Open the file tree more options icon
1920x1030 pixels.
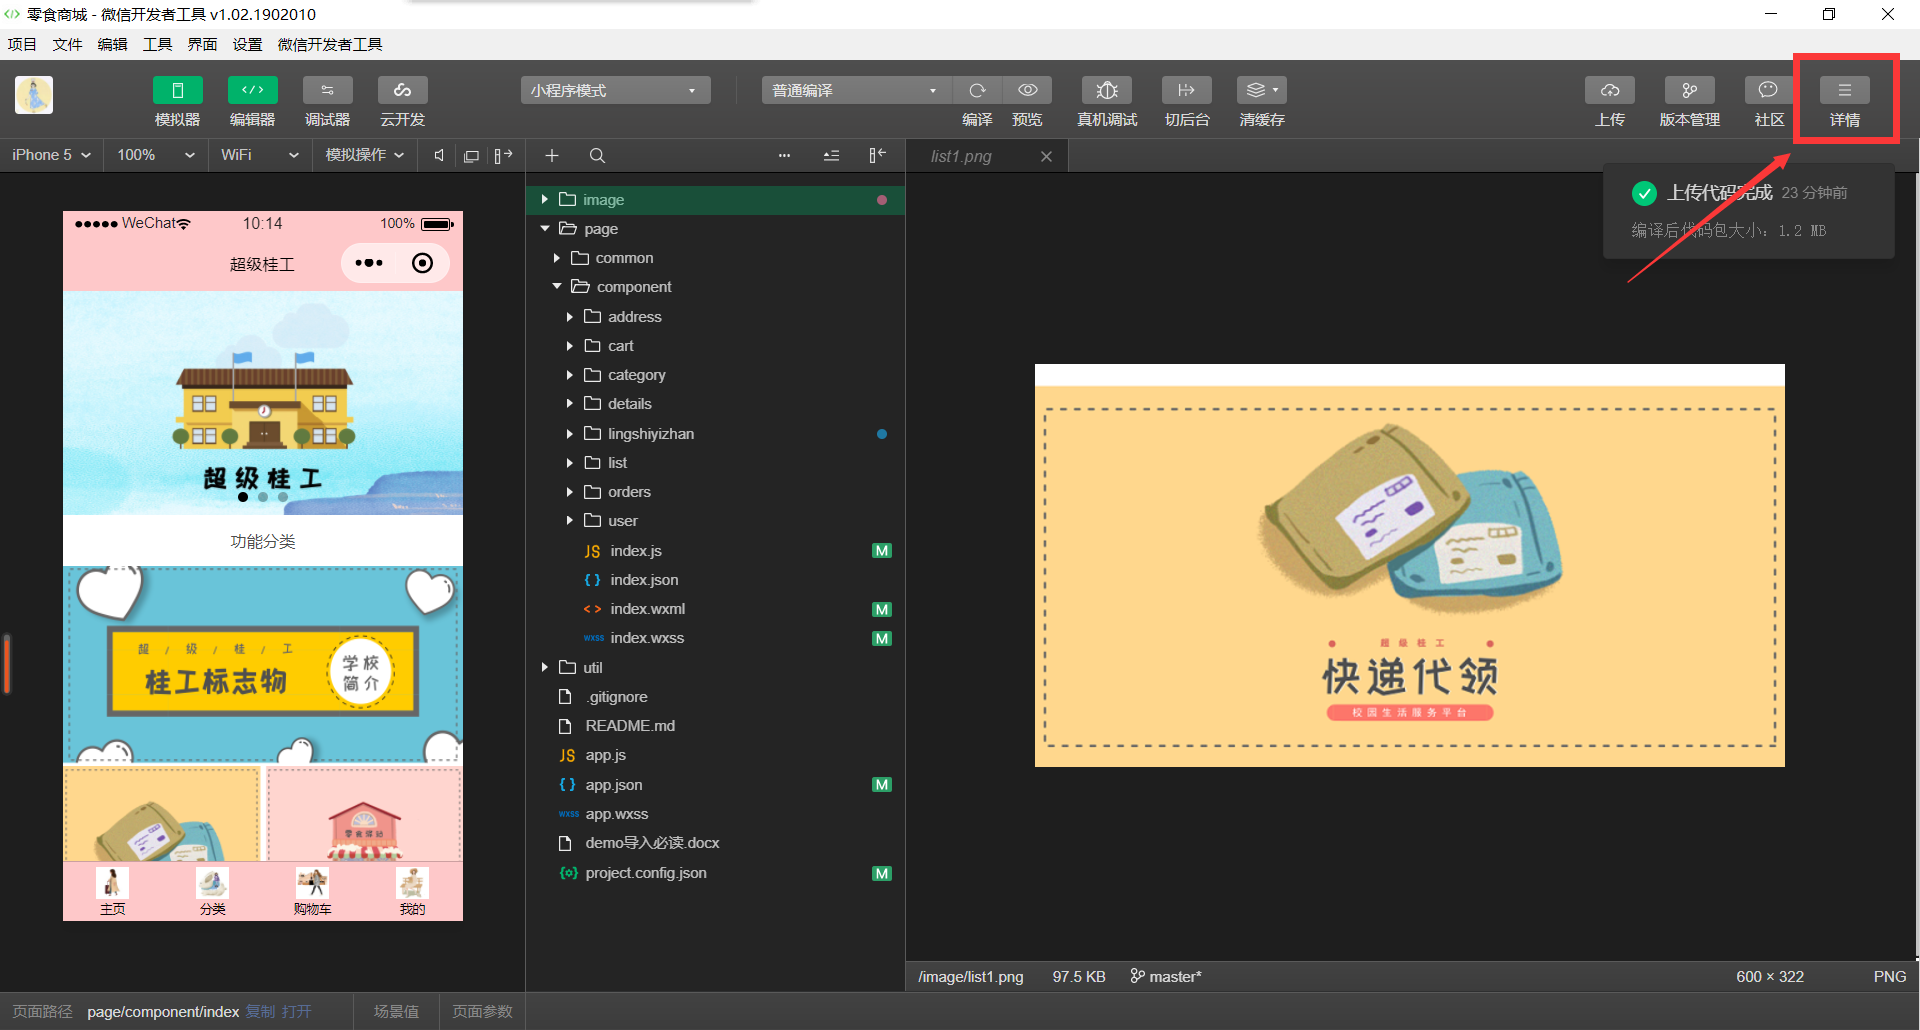click(x=784, y=155)
